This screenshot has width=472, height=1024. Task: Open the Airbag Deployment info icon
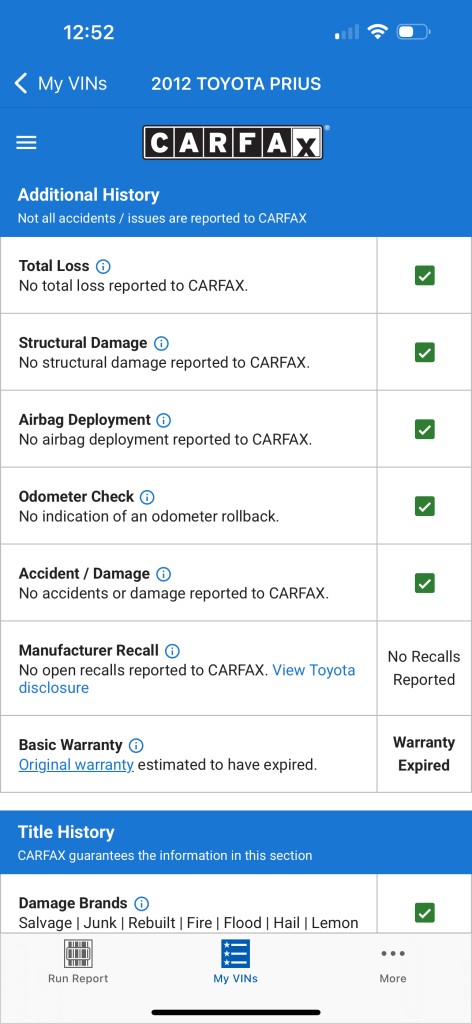coord(164,421)
